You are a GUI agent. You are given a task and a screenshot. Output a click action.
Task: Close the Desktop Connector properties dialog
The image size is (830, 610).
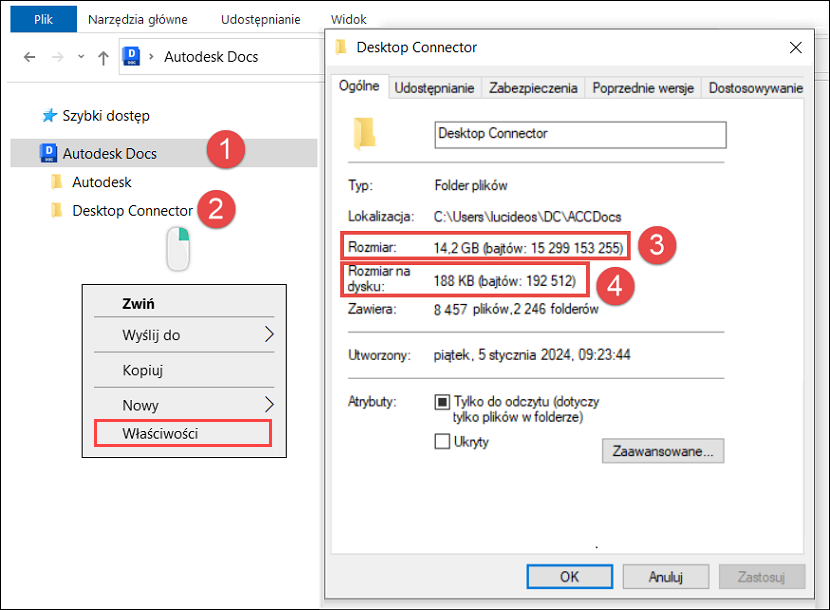coord(795,48)
